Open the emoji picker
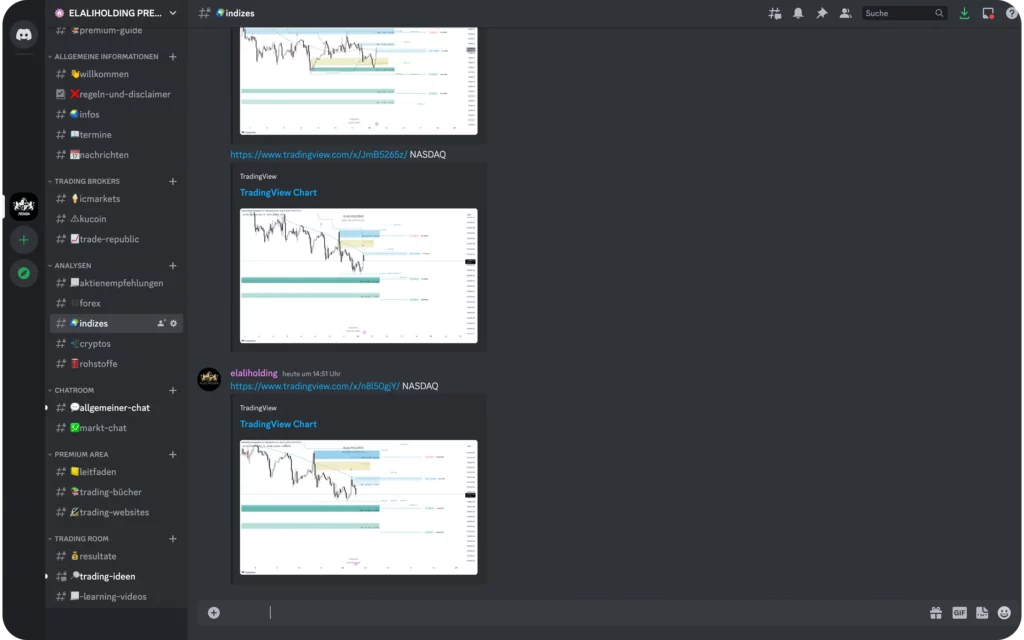 (x=1004, y=613)
